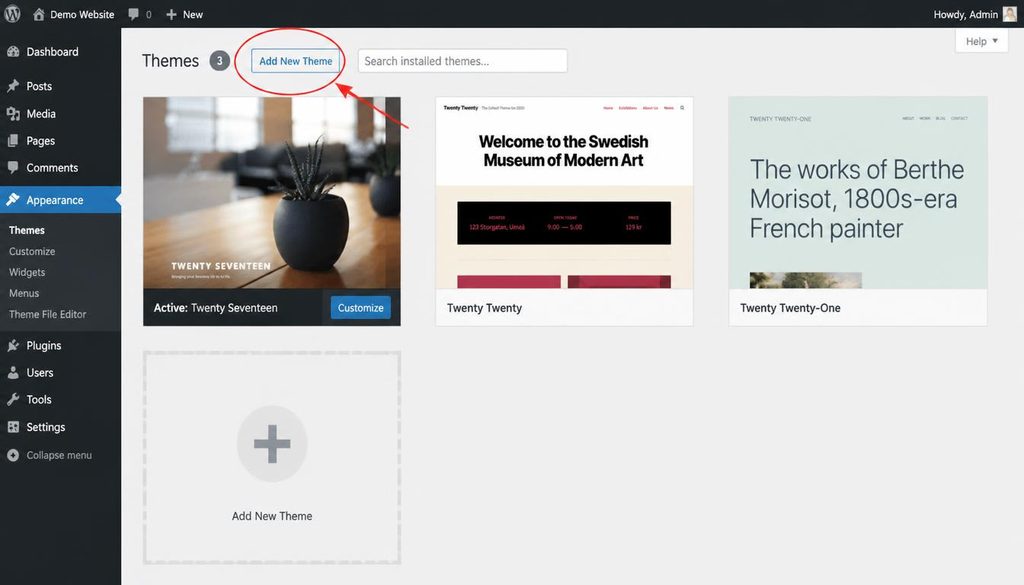Open the Twenty Twenty-One theme screenshot

pyautogui.click(x=857, y=193)
